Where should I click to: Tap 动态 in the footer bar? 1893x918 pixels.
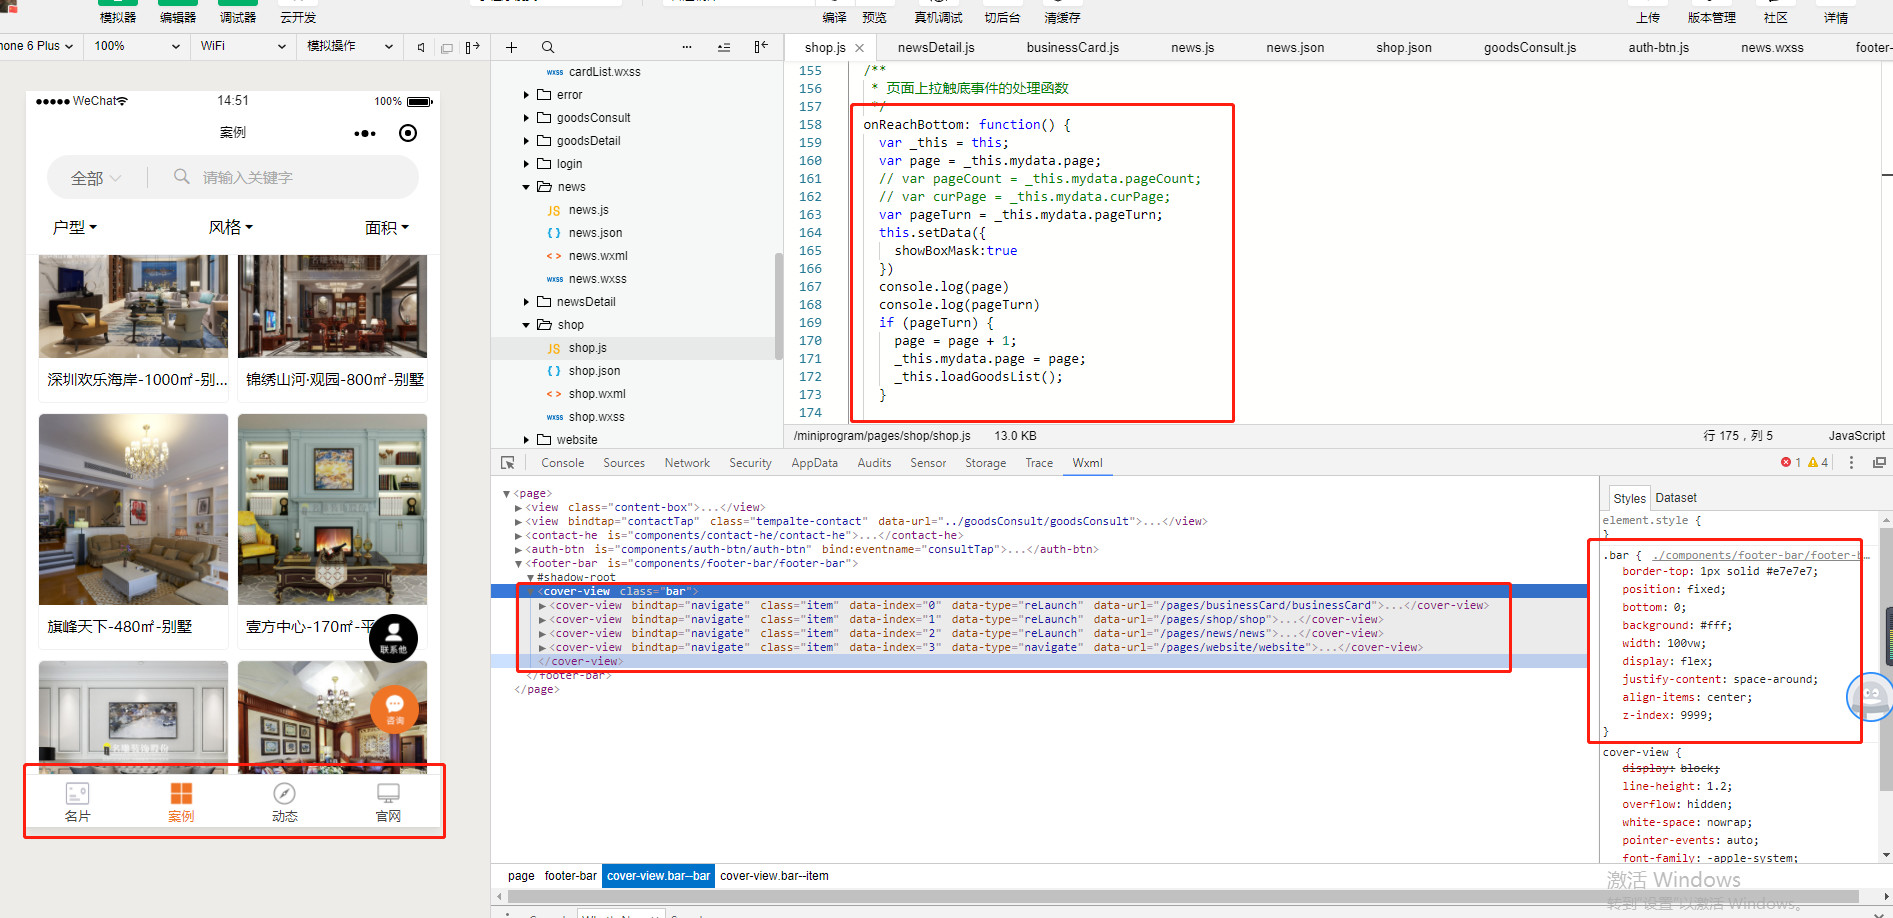click(284, 802)
